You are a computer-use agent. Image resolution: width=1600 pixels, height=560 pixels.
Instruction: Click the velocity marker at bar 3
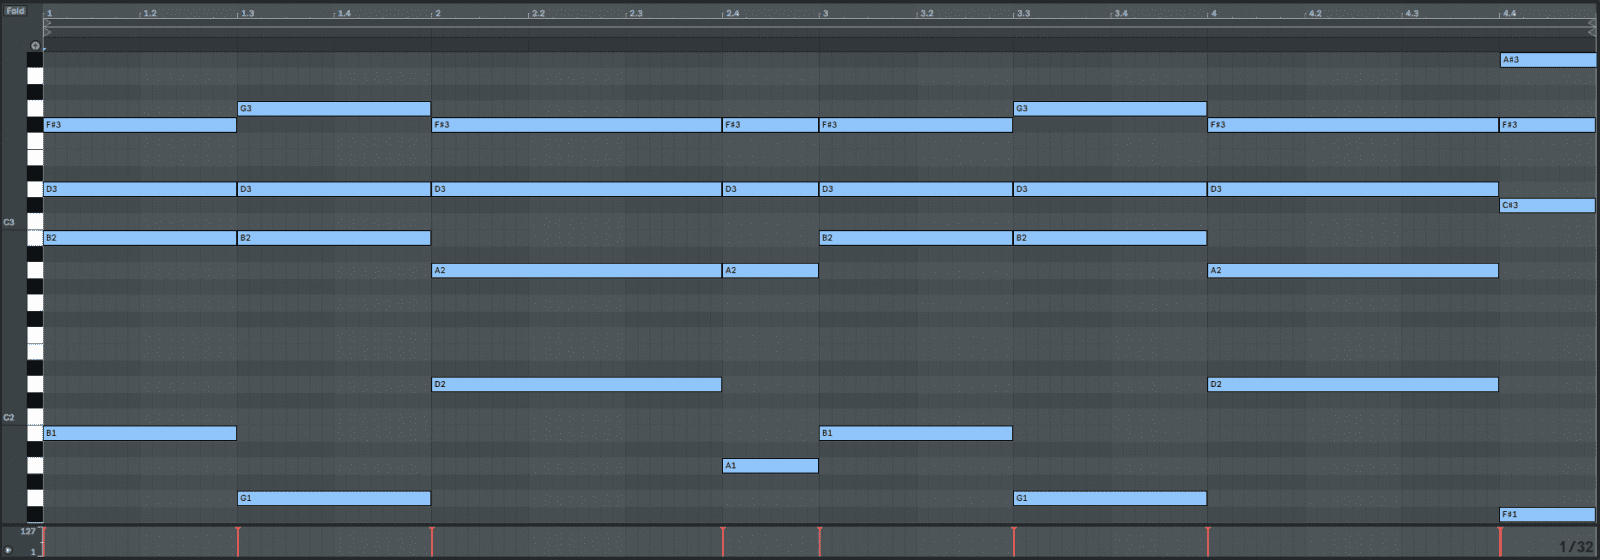(x=820, y=541)
